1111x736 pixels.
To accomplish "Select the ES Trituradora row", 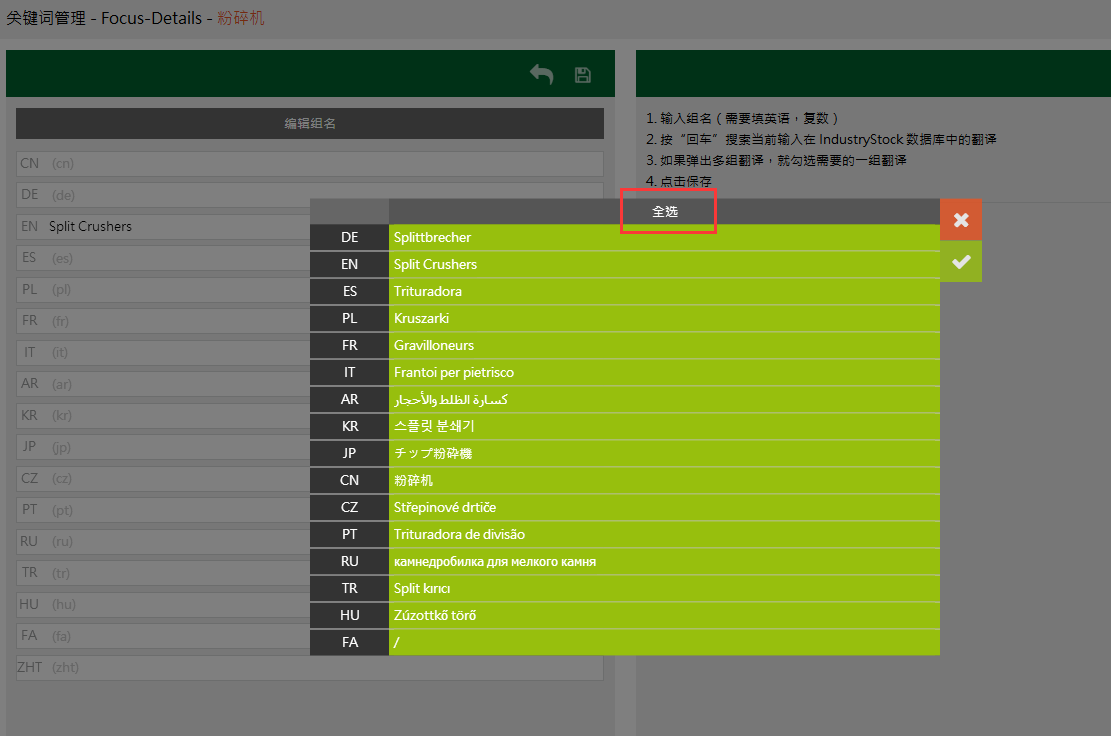I will (664, 292).
